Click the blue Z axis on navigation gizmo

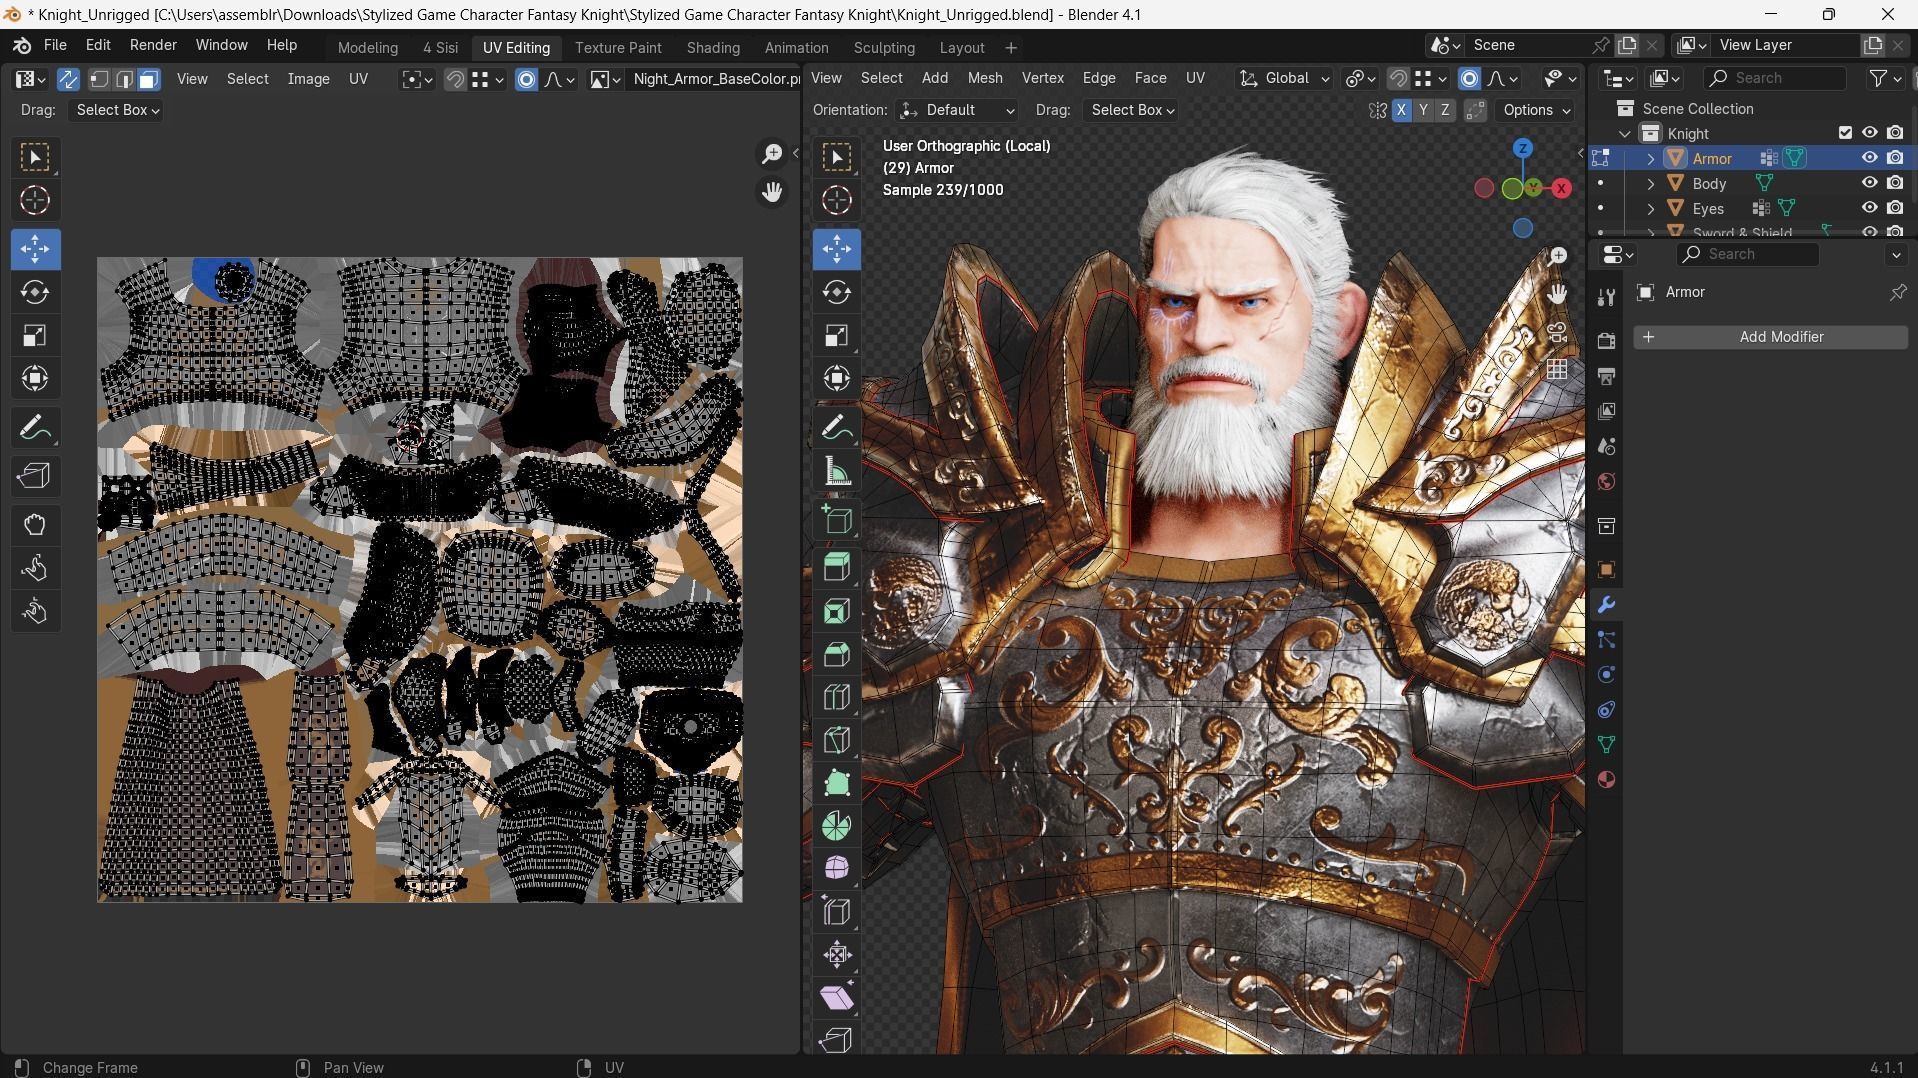tap(1522, 149)
